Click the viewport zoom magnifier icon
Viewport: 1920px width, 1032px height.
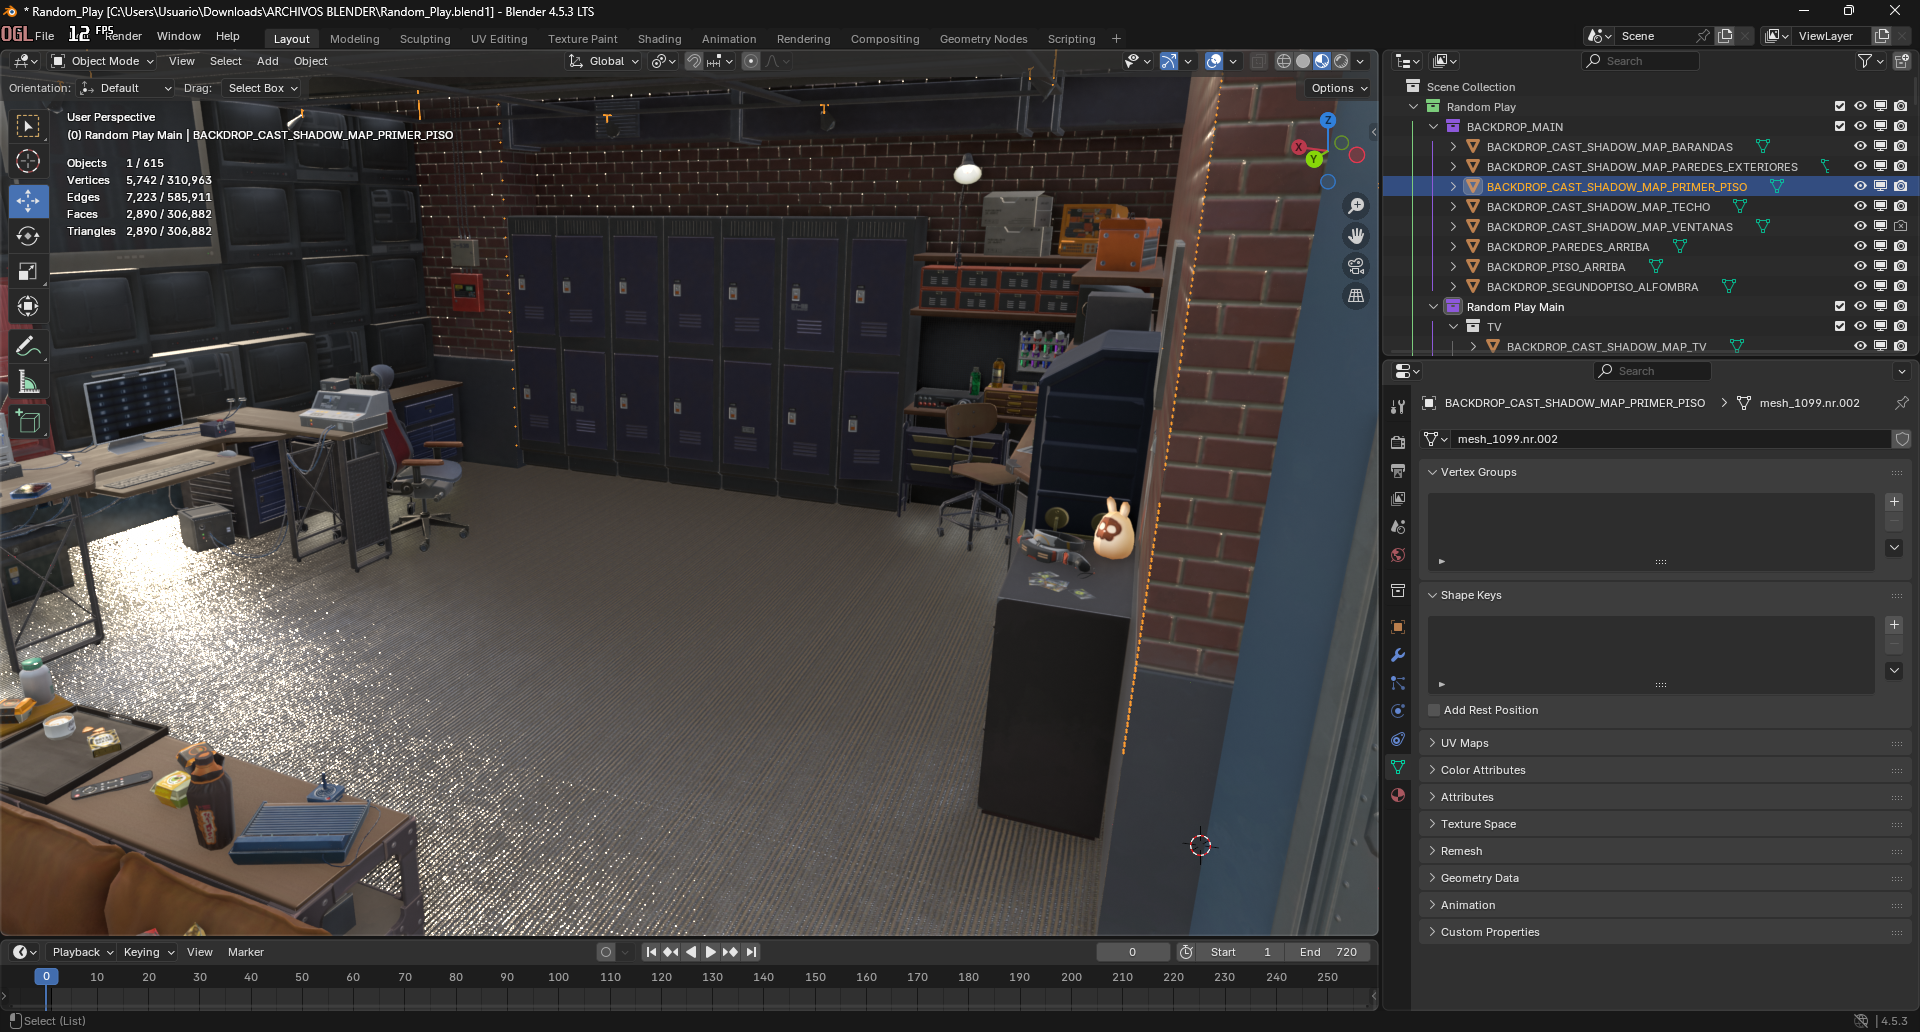pyautogui.click(x=1356, y=206)
